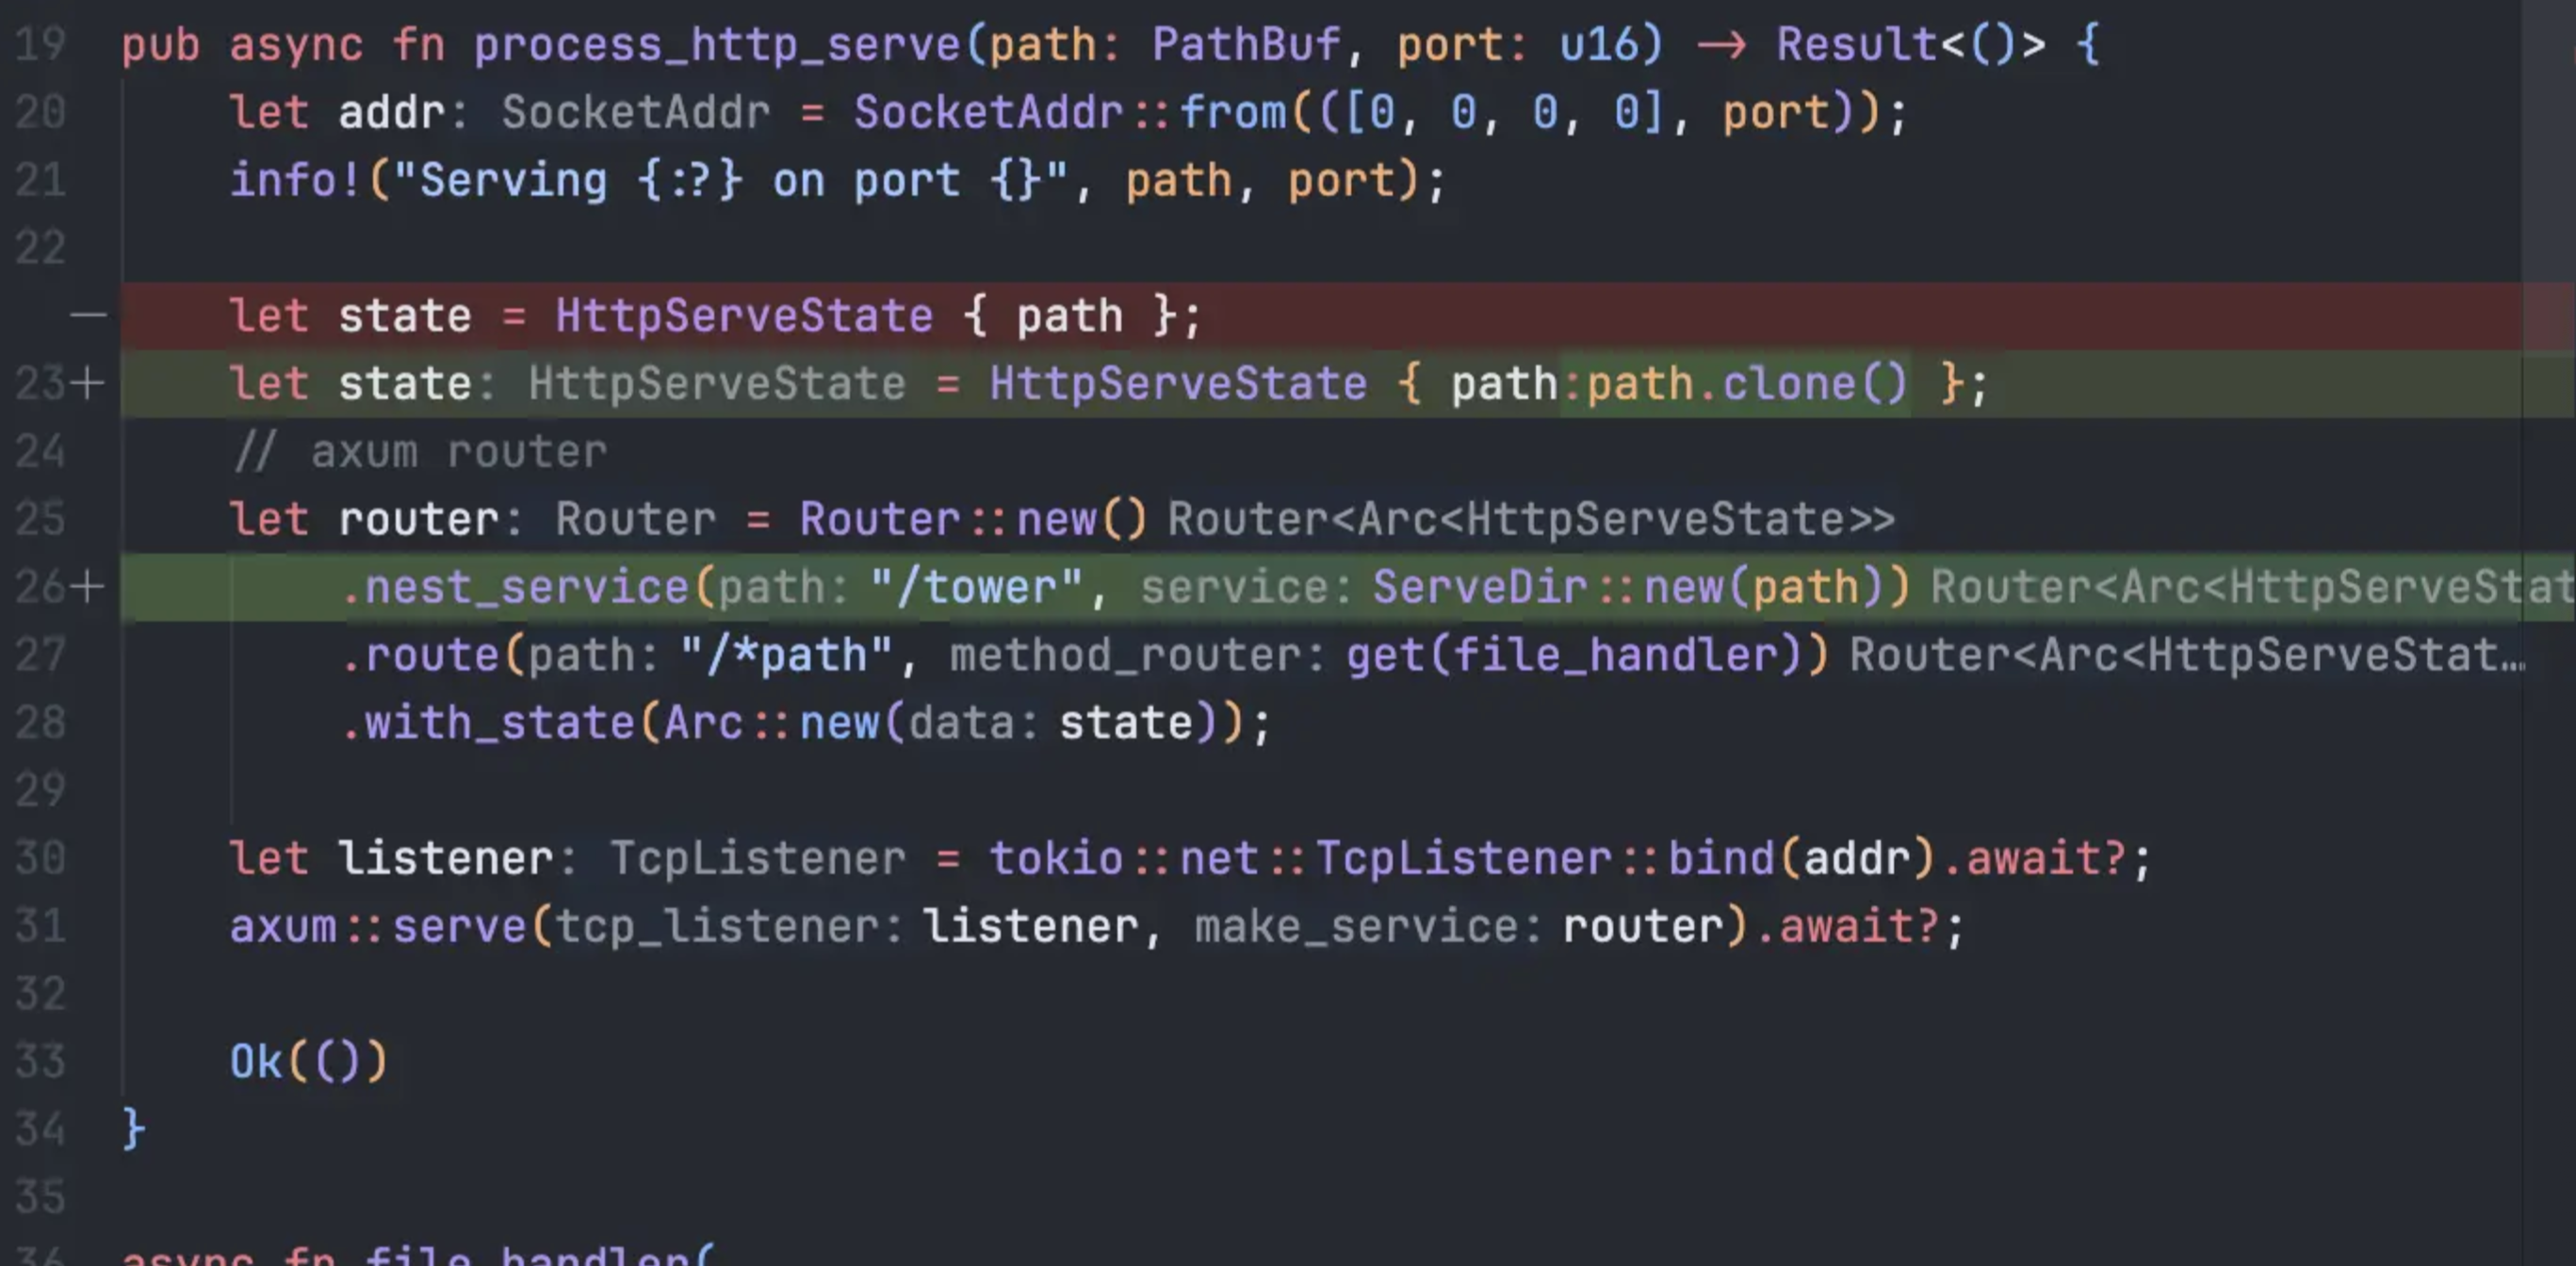Click the "/tower" string literal
The height and width of the screenshot is (1266, 2576).
click(976, 587)
